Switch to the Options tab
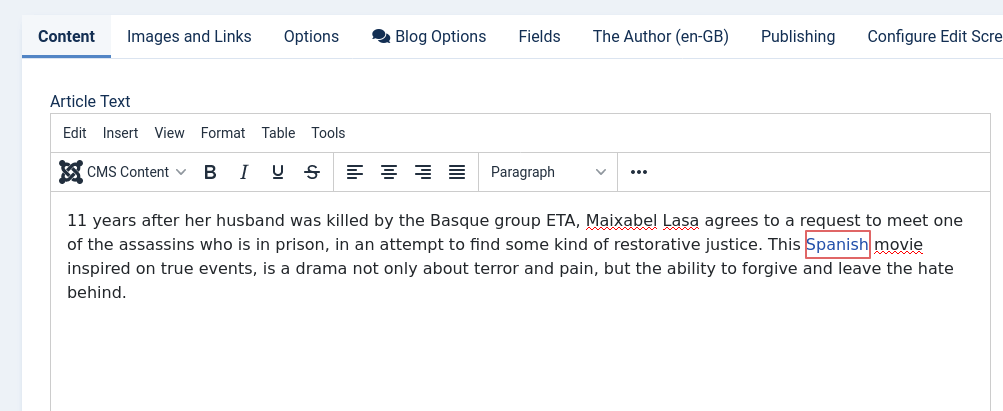Image resolution: width=1003 pixels, height=411 pixels. [312, 36]
